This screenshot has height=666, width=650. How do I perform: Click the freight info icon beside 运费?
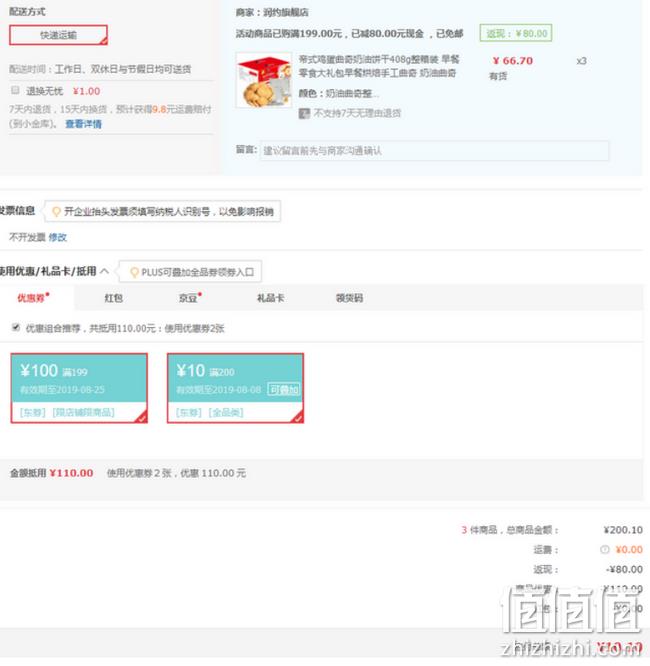pos(604,550)
